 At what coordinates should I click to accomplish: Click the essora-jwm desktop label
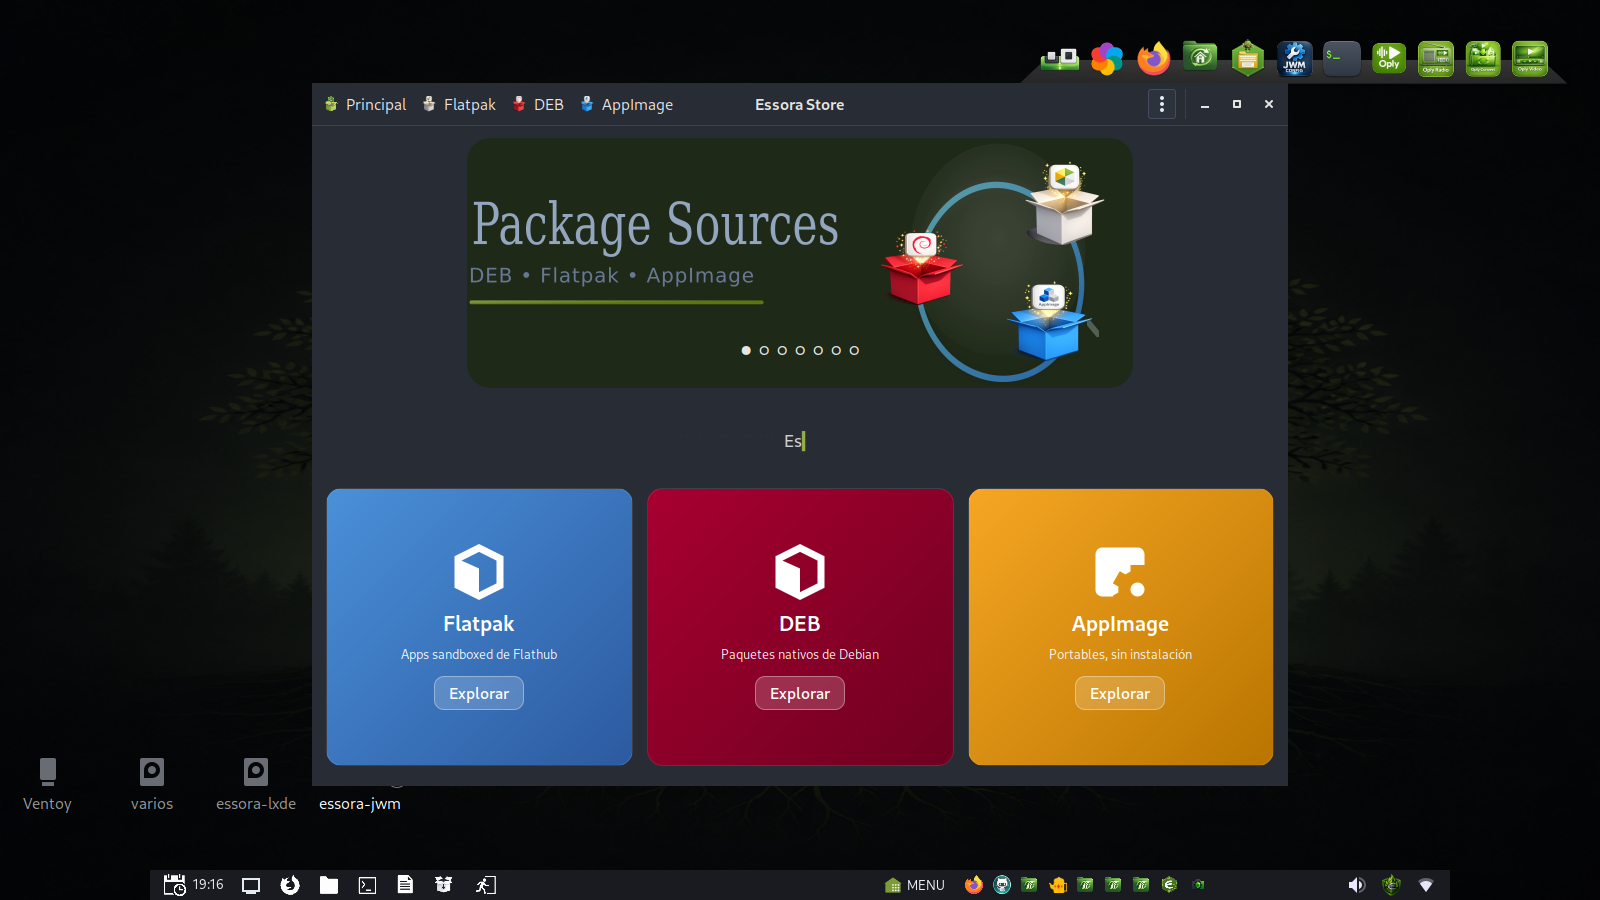360,804
